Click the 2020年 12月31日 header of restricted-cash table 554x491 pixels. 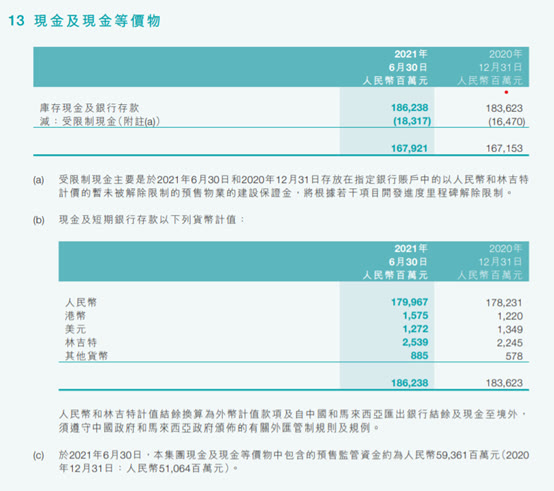pyautogui.click(x=490, y=67)
